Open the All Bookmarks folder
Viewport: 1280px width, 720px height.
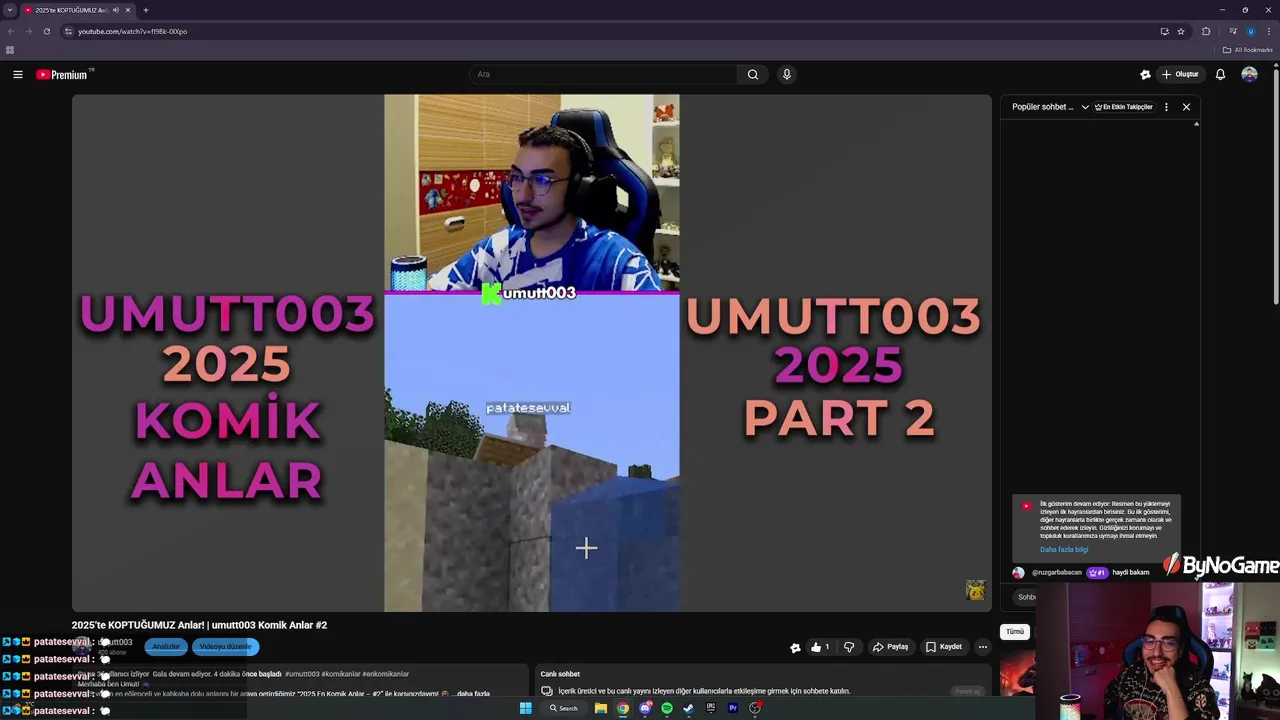[x=1248, y=50]
